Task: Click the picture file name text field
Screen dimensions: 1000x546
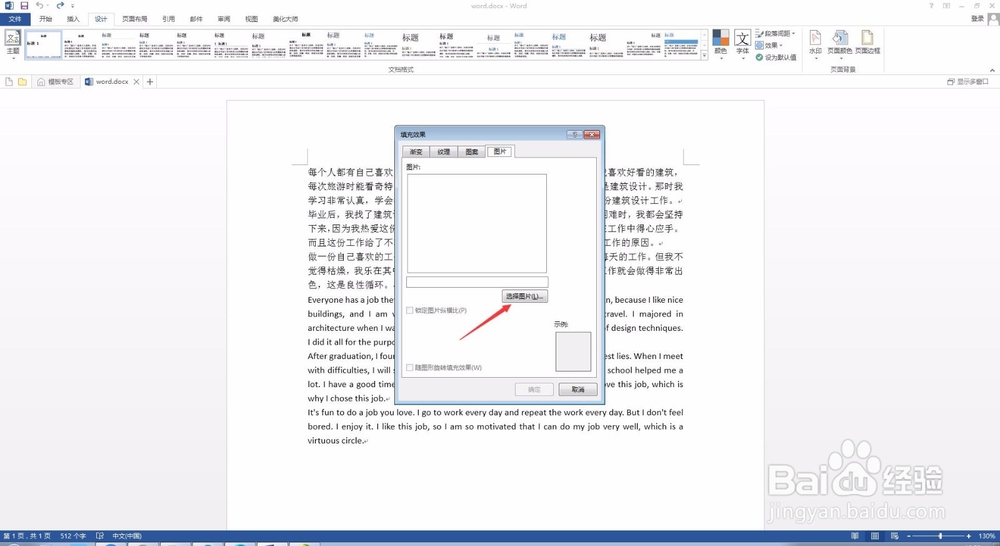Action: [x=477, y=282]
